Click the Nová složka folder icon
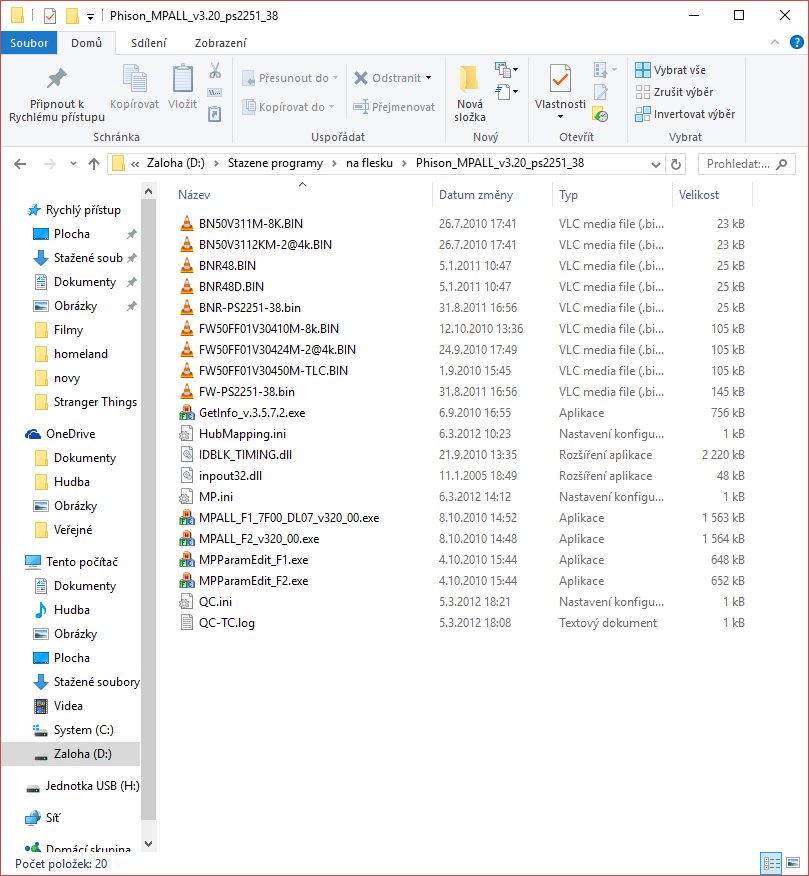809x876 pixels. 469,78
